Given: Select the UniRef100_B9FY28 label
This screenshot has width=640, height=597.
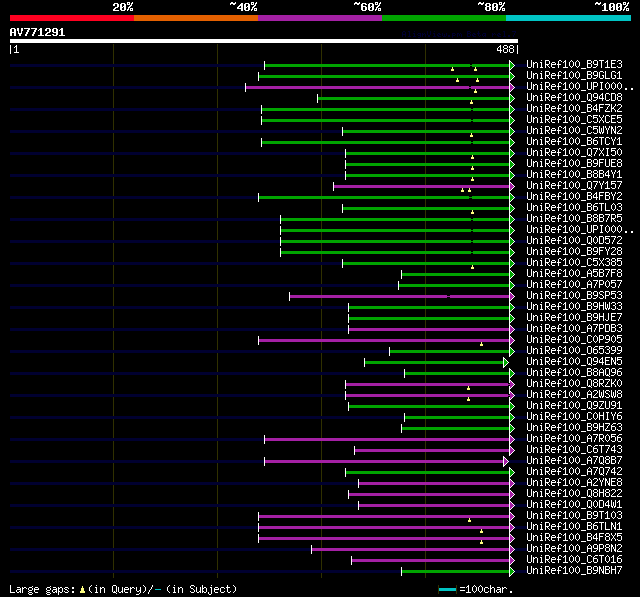Looking at the screenshot, I should [x=574, y=252].
